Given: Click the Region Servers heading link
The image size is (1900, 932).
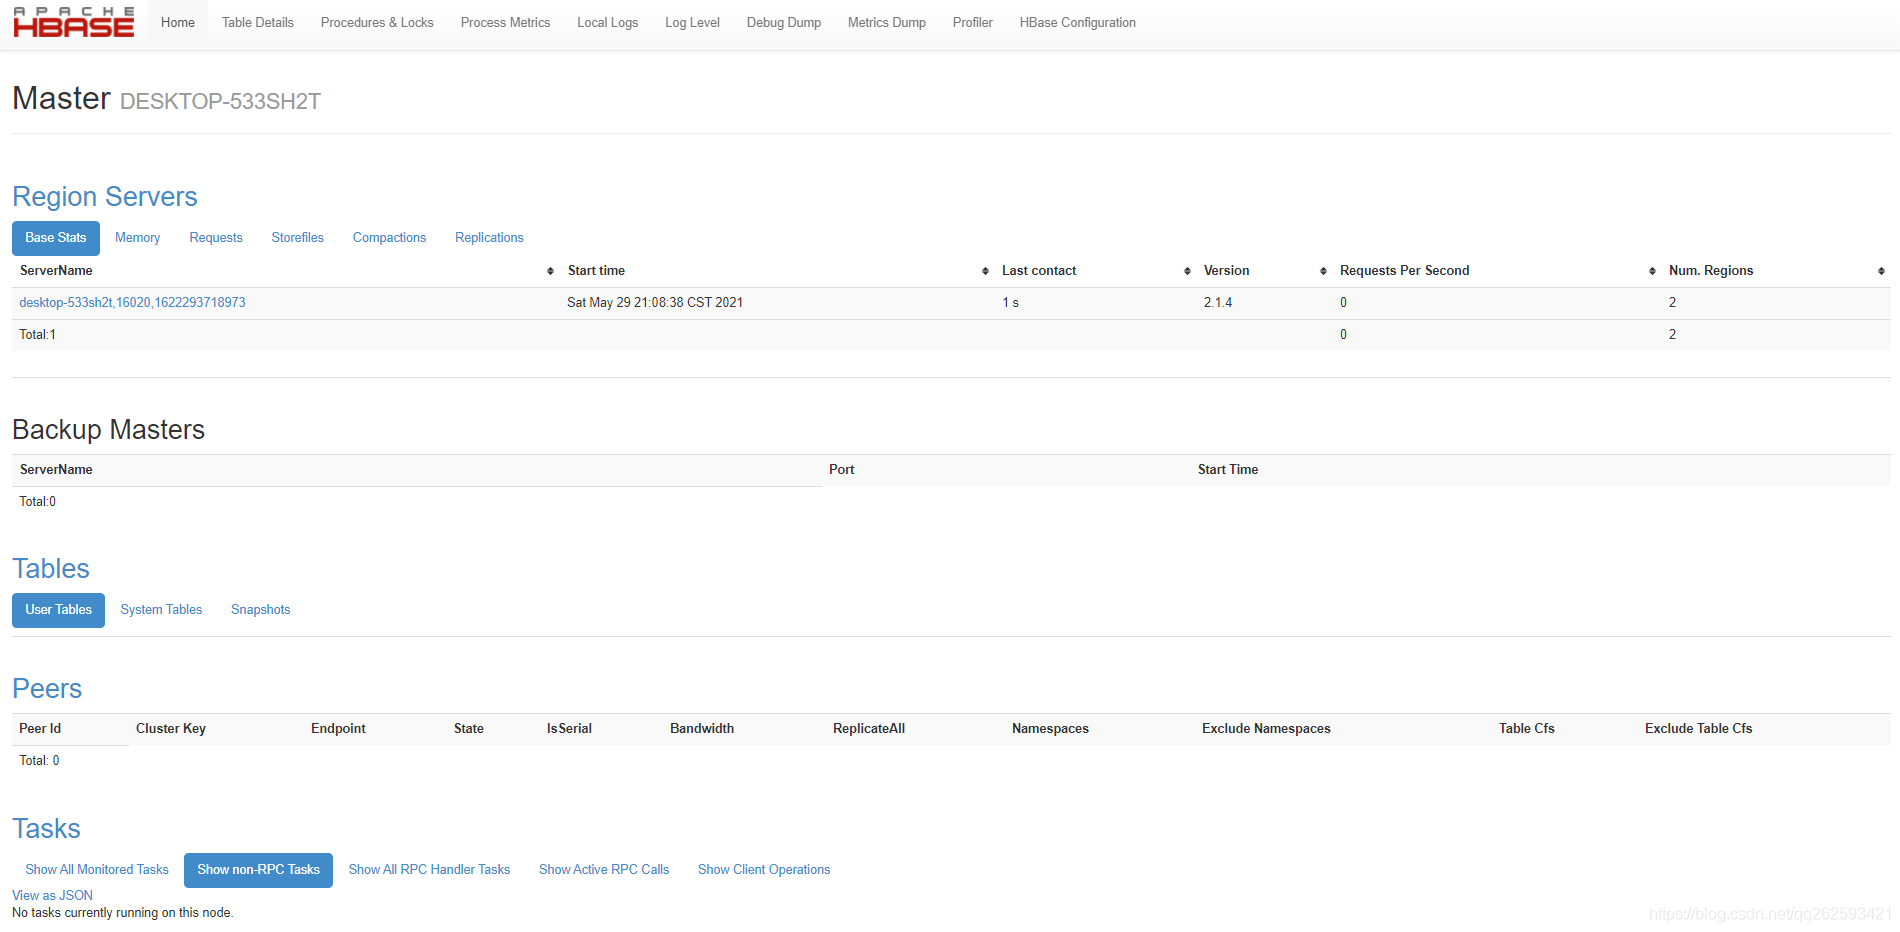Looking at the screenshot, I should [x=105, y=197].
